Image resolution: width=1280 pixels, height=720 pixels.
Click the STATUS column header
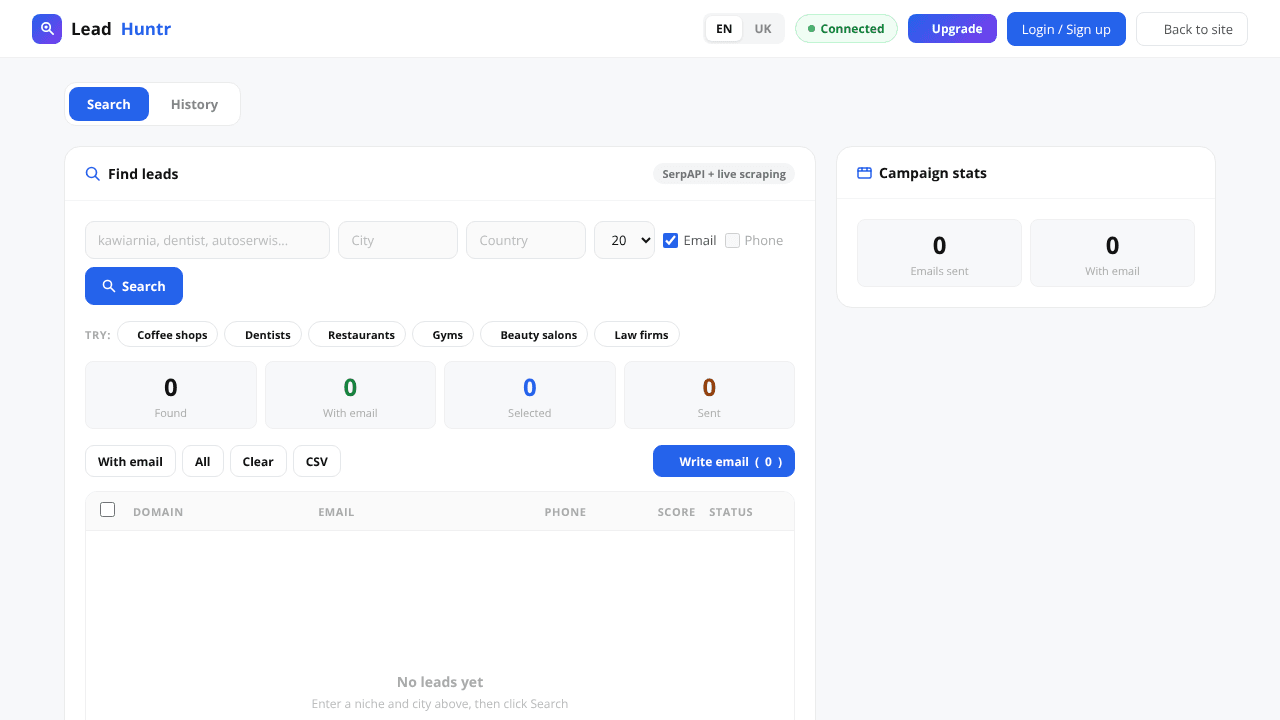tap(731, 512)
